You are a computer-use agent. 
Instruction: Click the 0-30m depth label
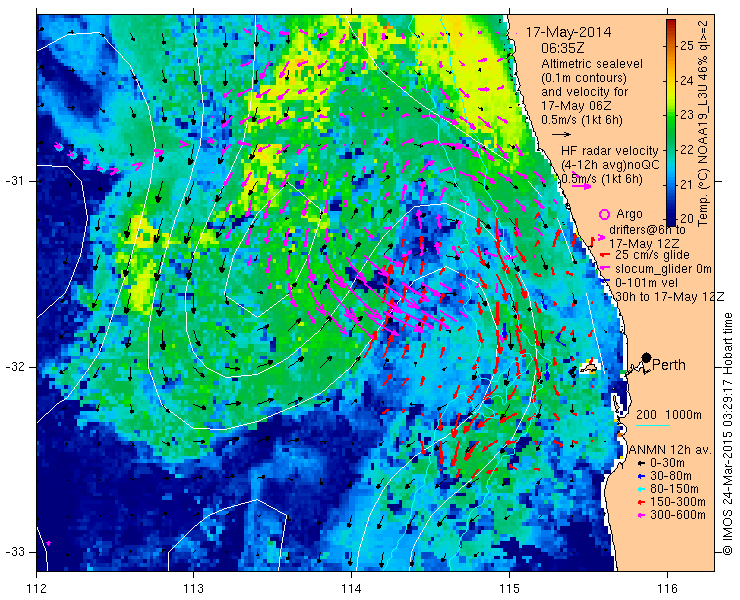tap(667, 463)
